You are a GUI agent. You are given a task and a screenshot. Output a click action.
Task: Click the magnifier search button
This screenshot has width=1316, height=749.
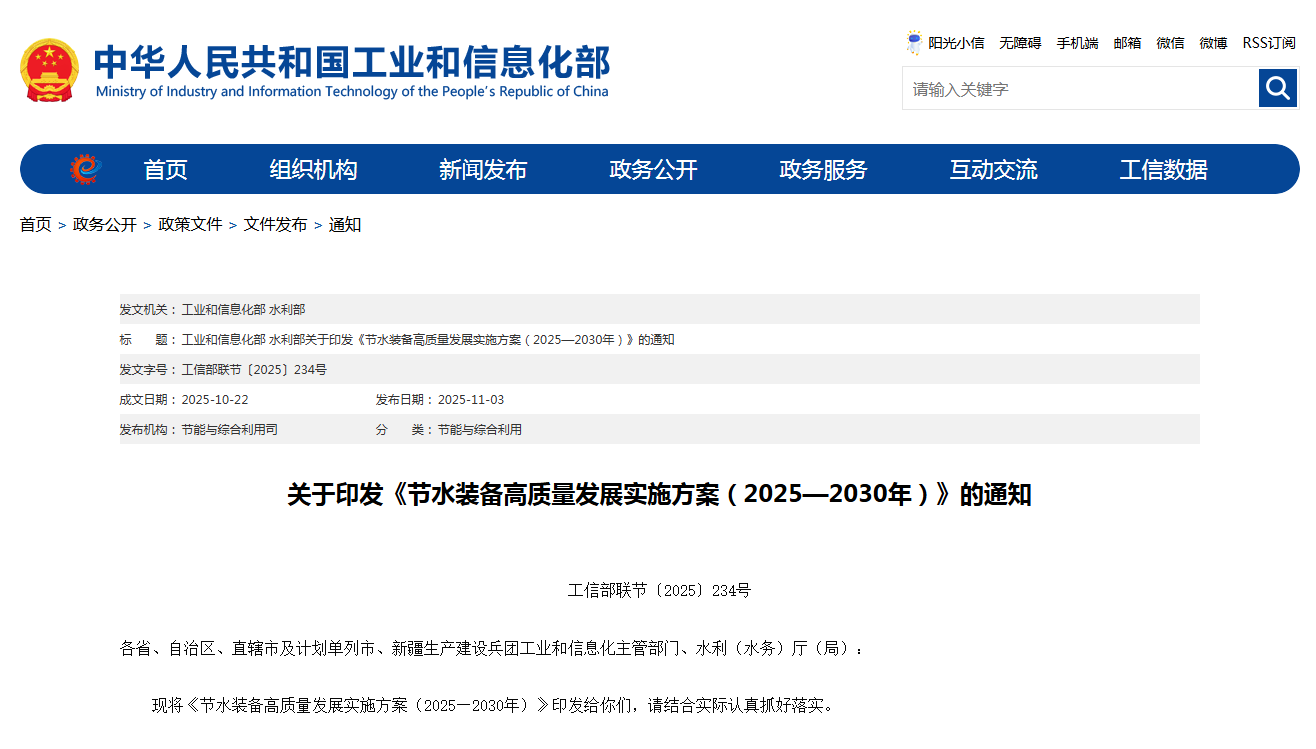pos(1277,88)
